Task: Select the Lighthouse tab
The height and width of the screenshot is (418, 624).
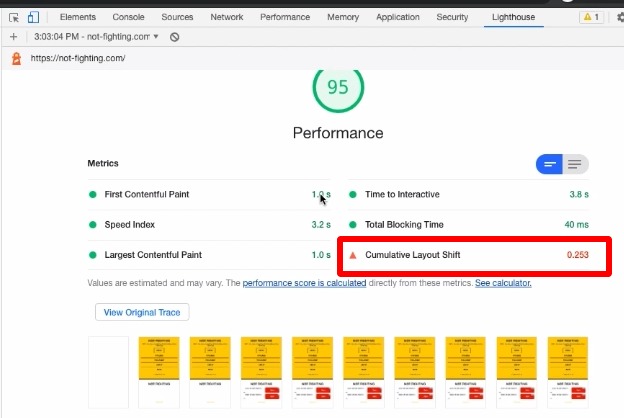Action: (x=513, y=17)
